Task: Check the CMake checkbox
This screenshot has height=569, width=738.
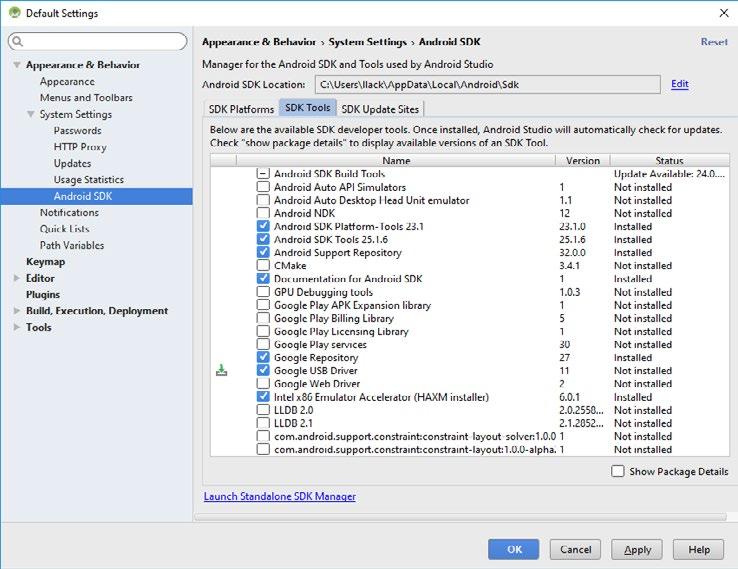Action: (x=263, y=265)
